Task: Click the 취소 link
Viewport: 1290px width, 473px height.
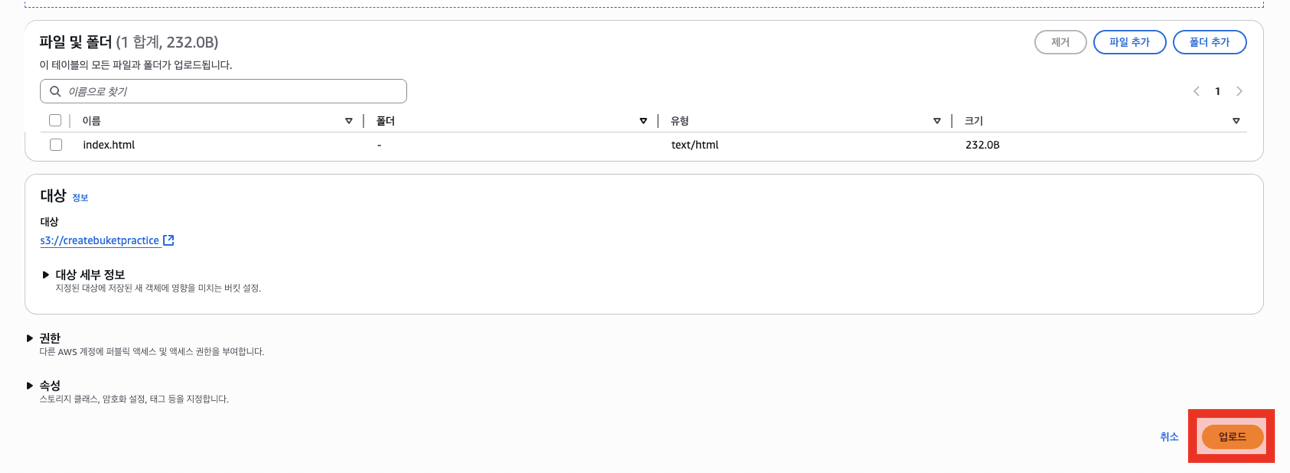Action: (x=1169, y=437)
